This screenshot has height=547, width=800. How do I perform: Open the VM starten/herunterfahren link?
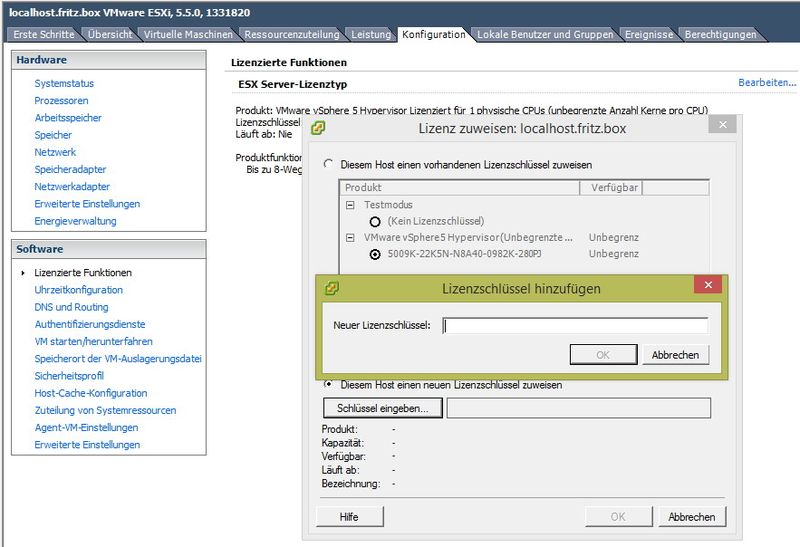click(x=93, y=341)
